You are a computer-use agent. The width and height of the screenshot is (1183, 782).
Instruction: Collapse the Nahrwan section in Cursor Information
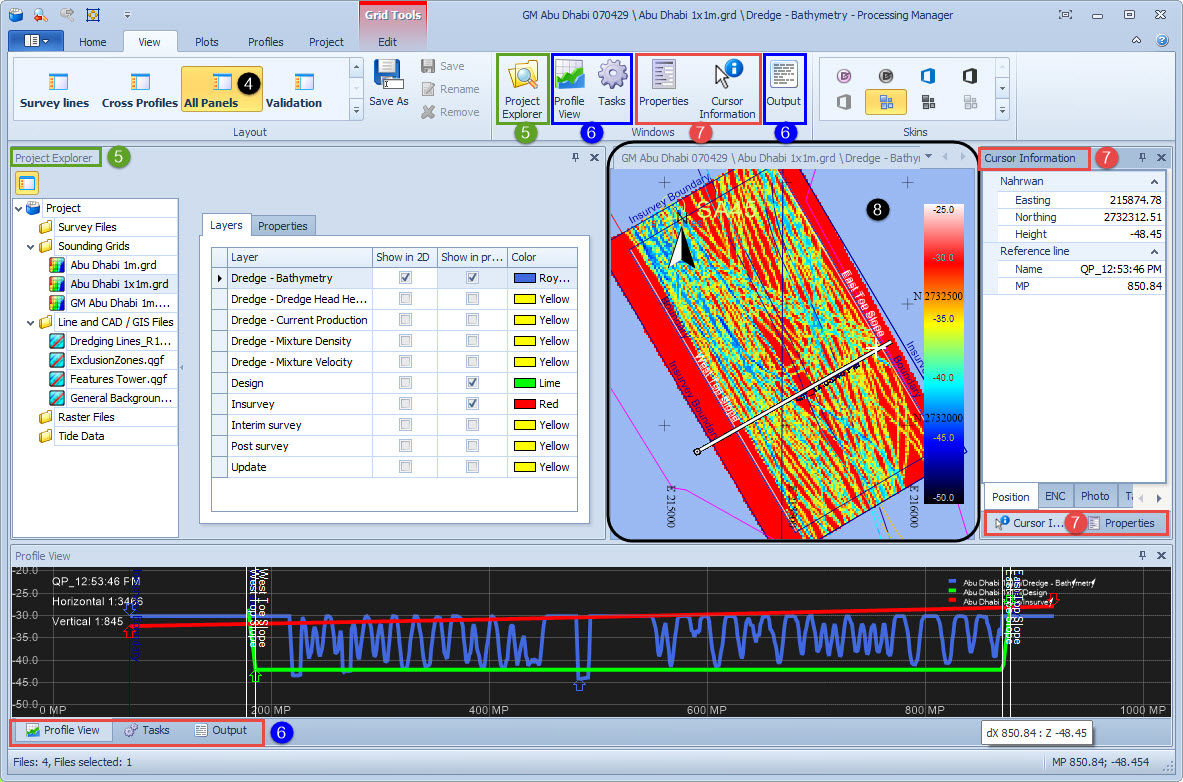(1154, 182)
